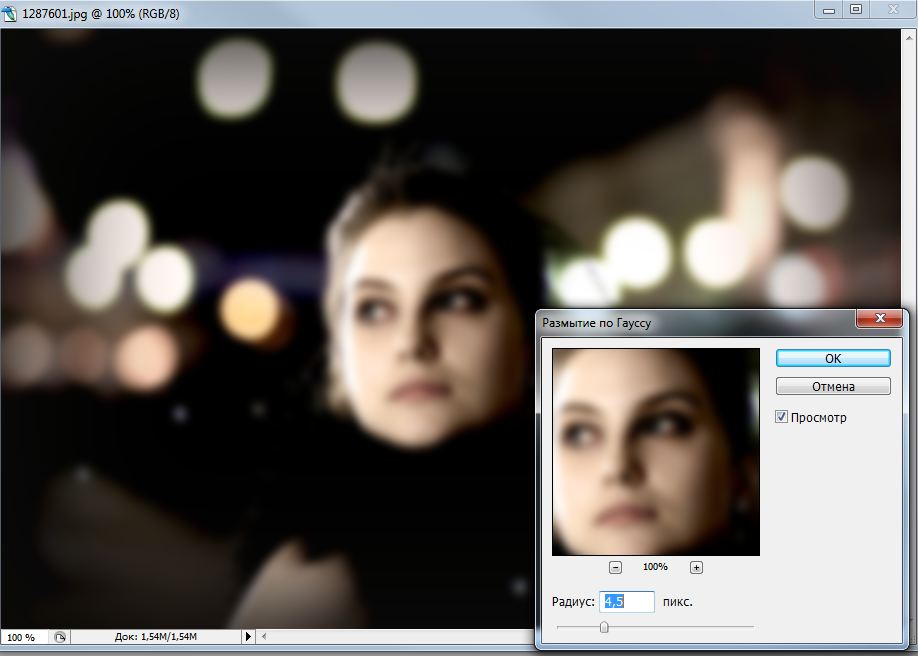Viewport: 918px width, 656px height.
Task: Click the horizontal scrollbar left arrow
Action: click(x=264, y=636)
